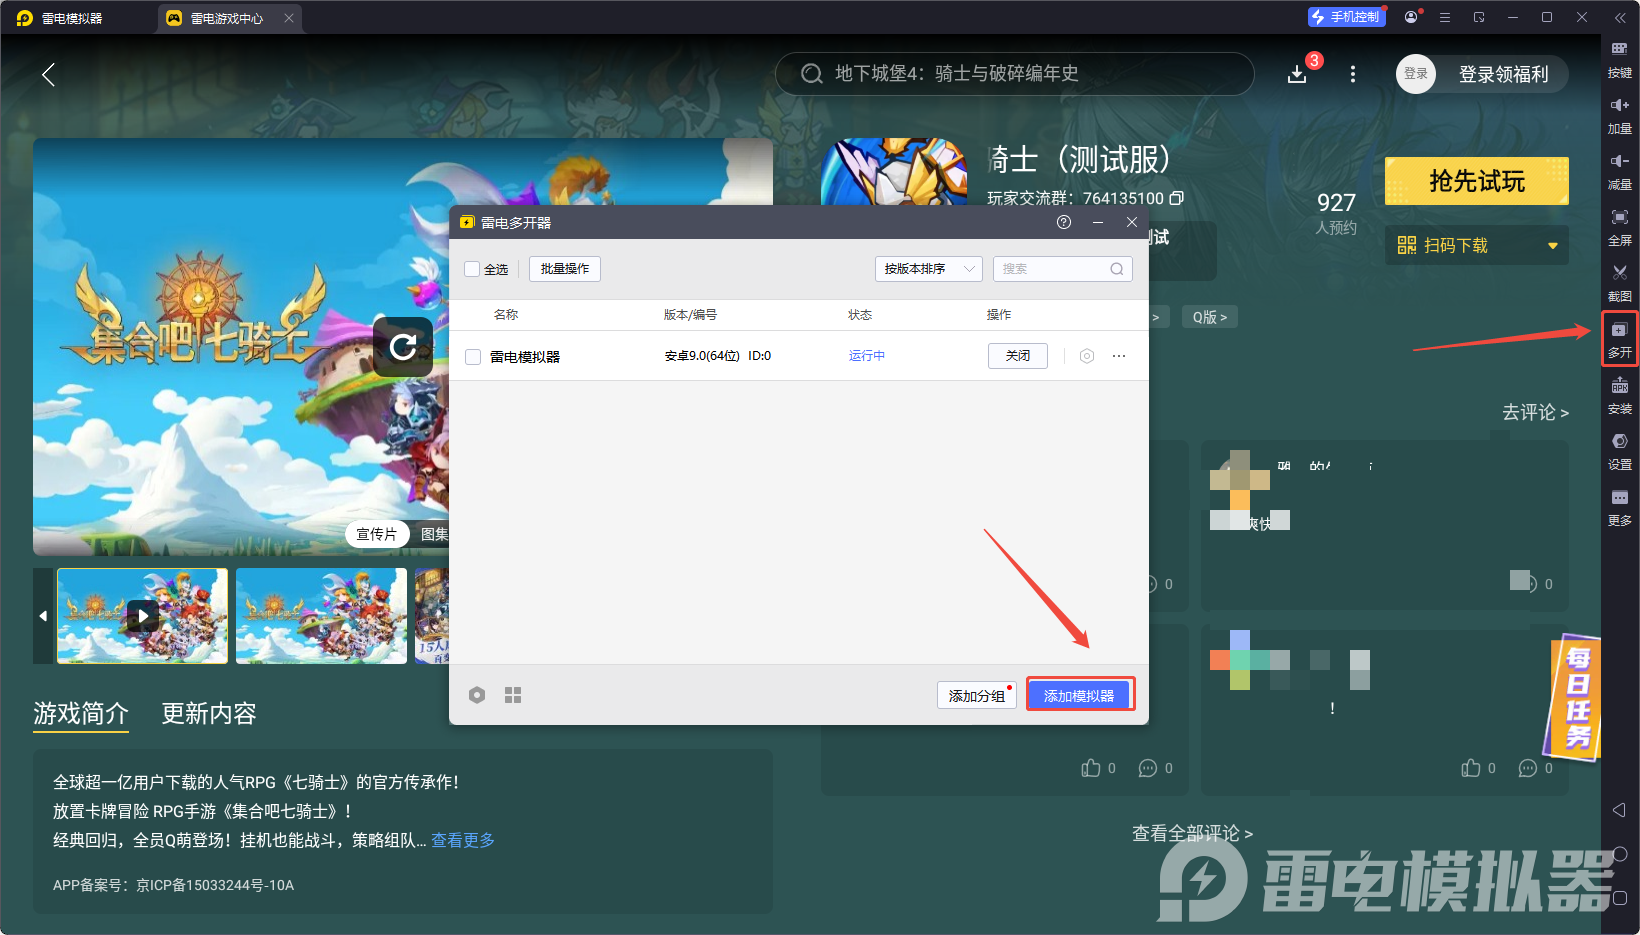Image resolution: width=1640 pixels, height=935 pixels.
Task: Open the hamburger menu in title bar
Action: click(x=1445, y=17)
